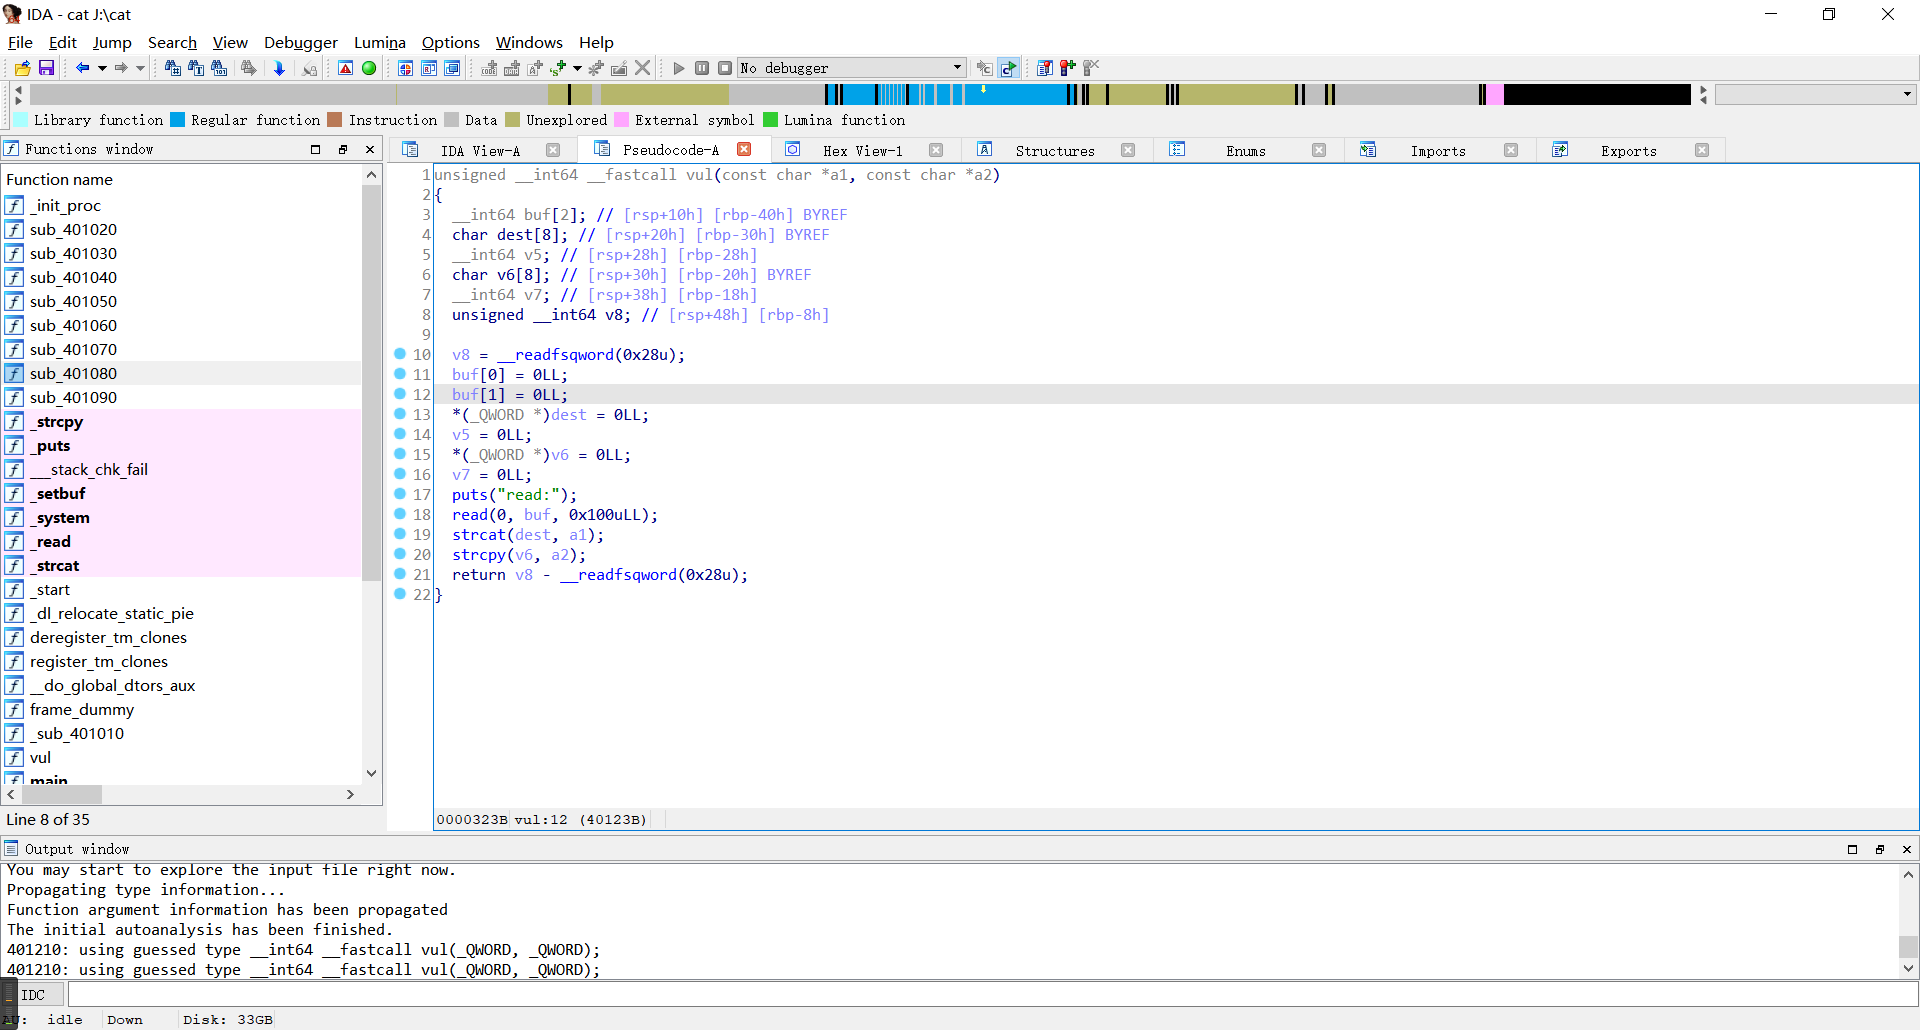Image resolution: width=1920 pixels, height=1030 pixels.
Task: Toggle breakpoint dot on line 10
Action: point(400,354)
